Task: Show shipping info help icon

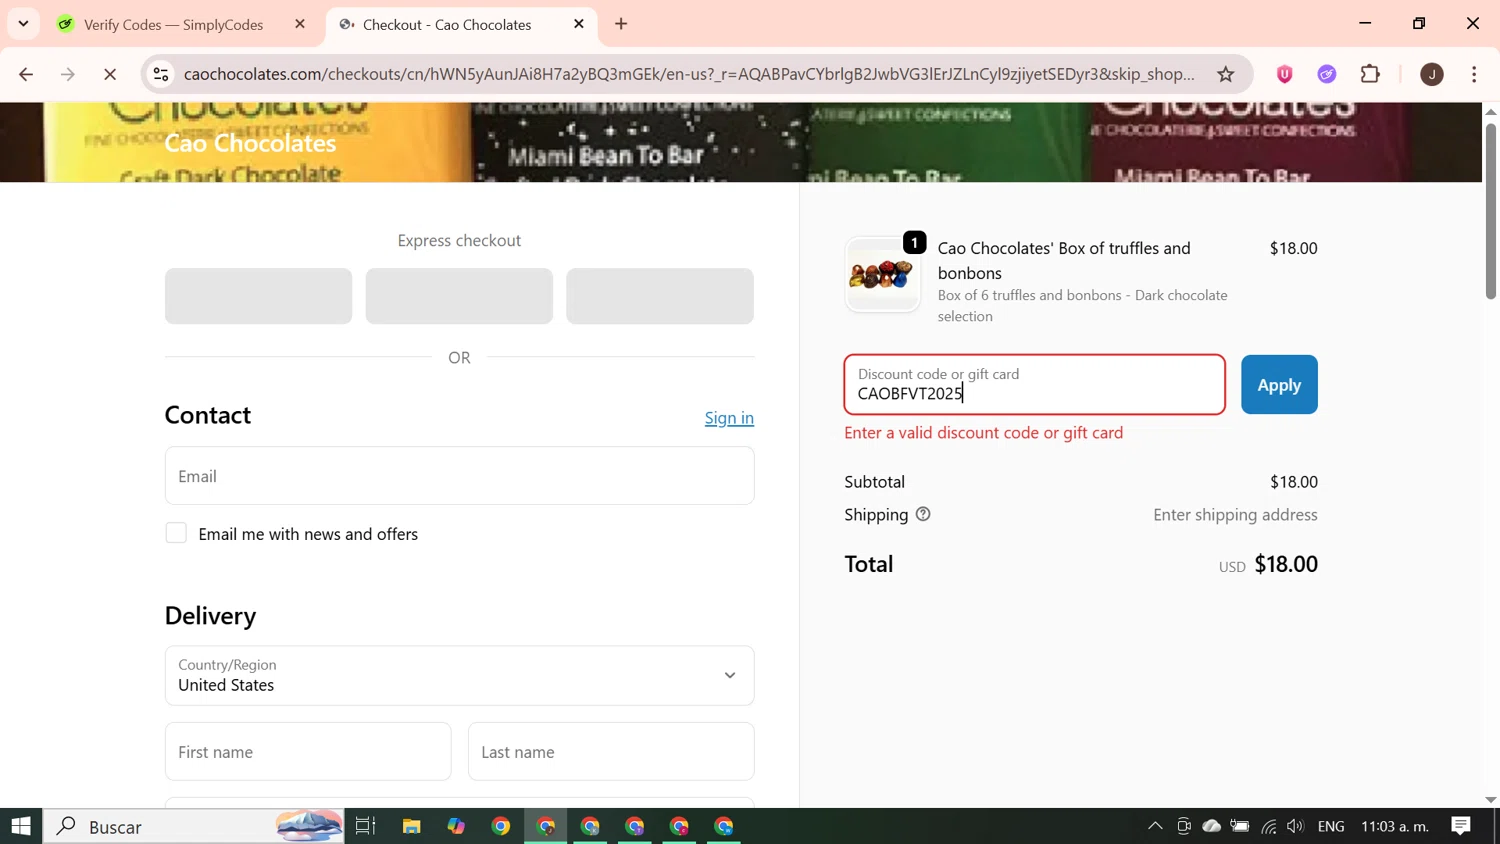Action: pos(923,514)
